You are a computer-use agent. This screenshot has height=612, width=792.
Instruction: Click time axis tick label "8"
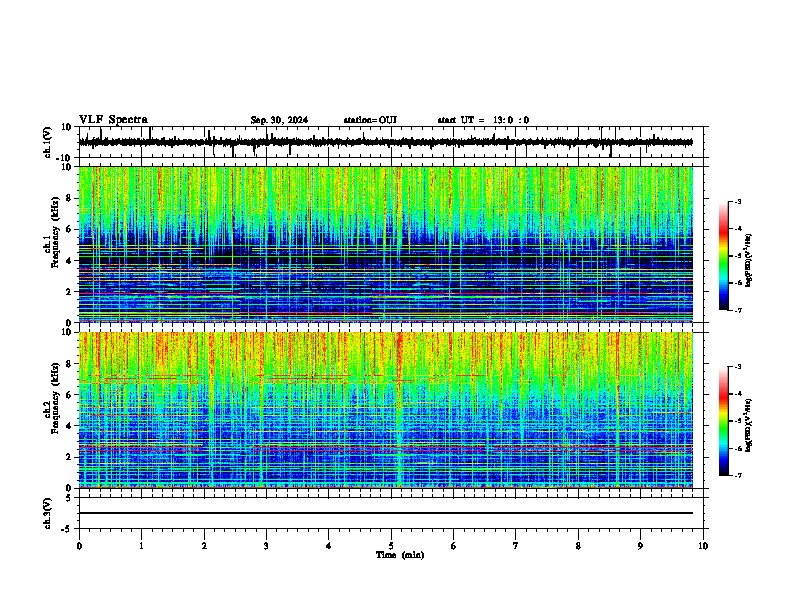578,546
